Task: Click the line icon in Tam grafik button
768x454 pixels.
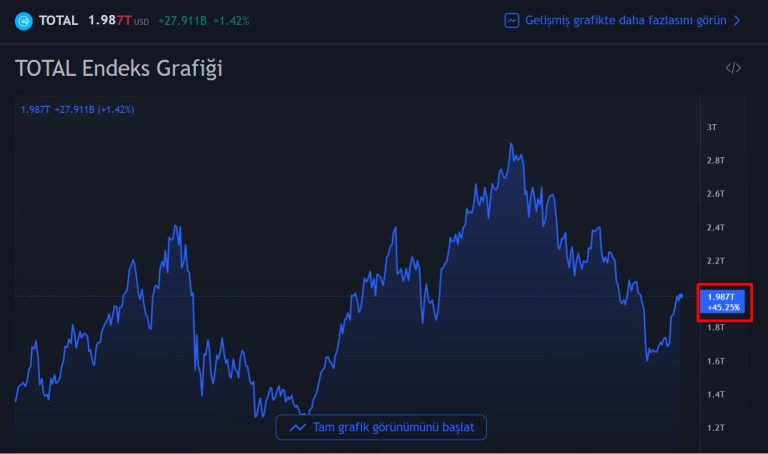Action: click(297, 427)
